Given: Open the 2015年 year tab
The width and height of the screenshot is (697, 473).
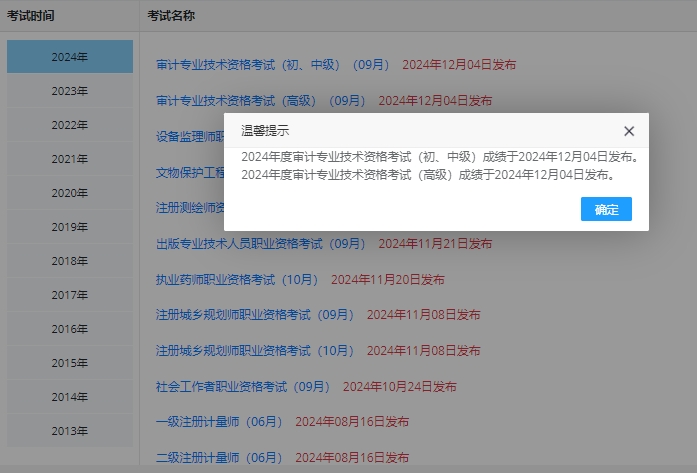Looking at the screenshot, I should point(70,363).
